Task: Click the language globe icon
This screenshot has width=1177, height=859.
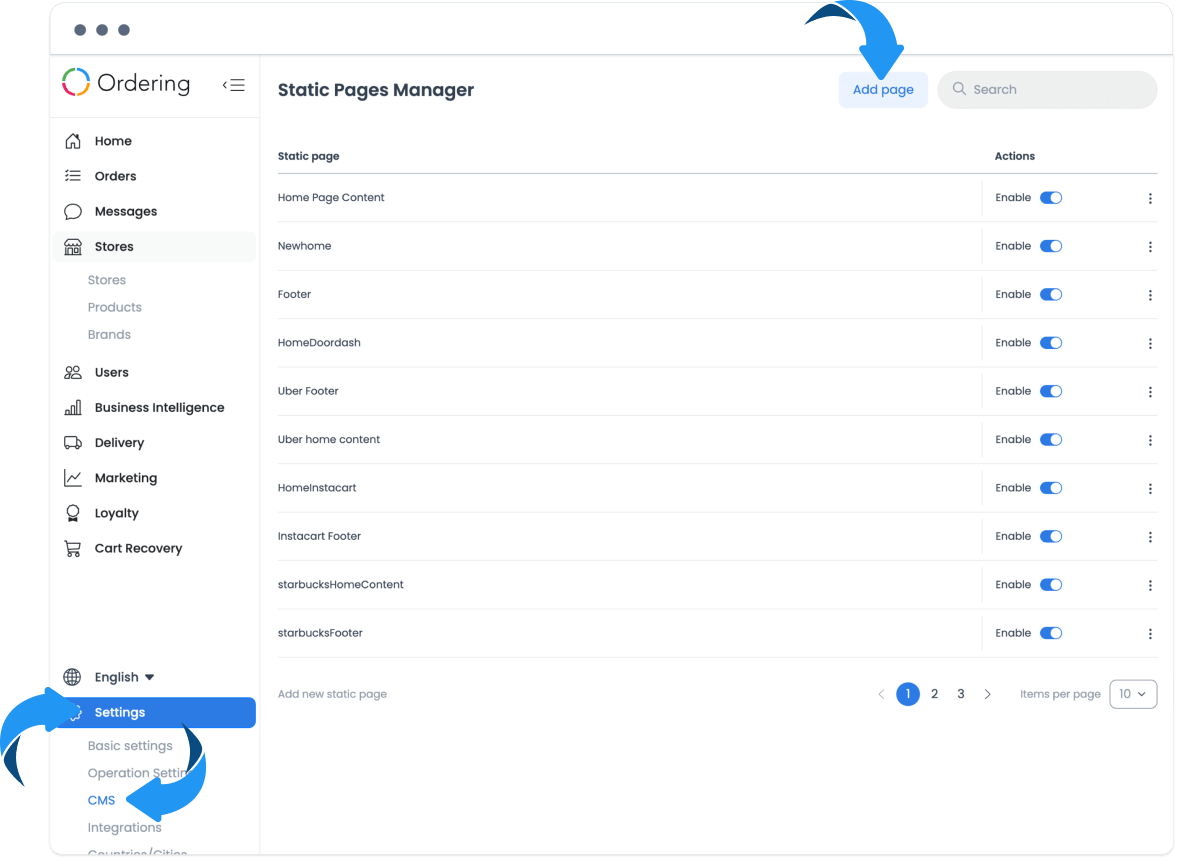Action: pos(72,677)
